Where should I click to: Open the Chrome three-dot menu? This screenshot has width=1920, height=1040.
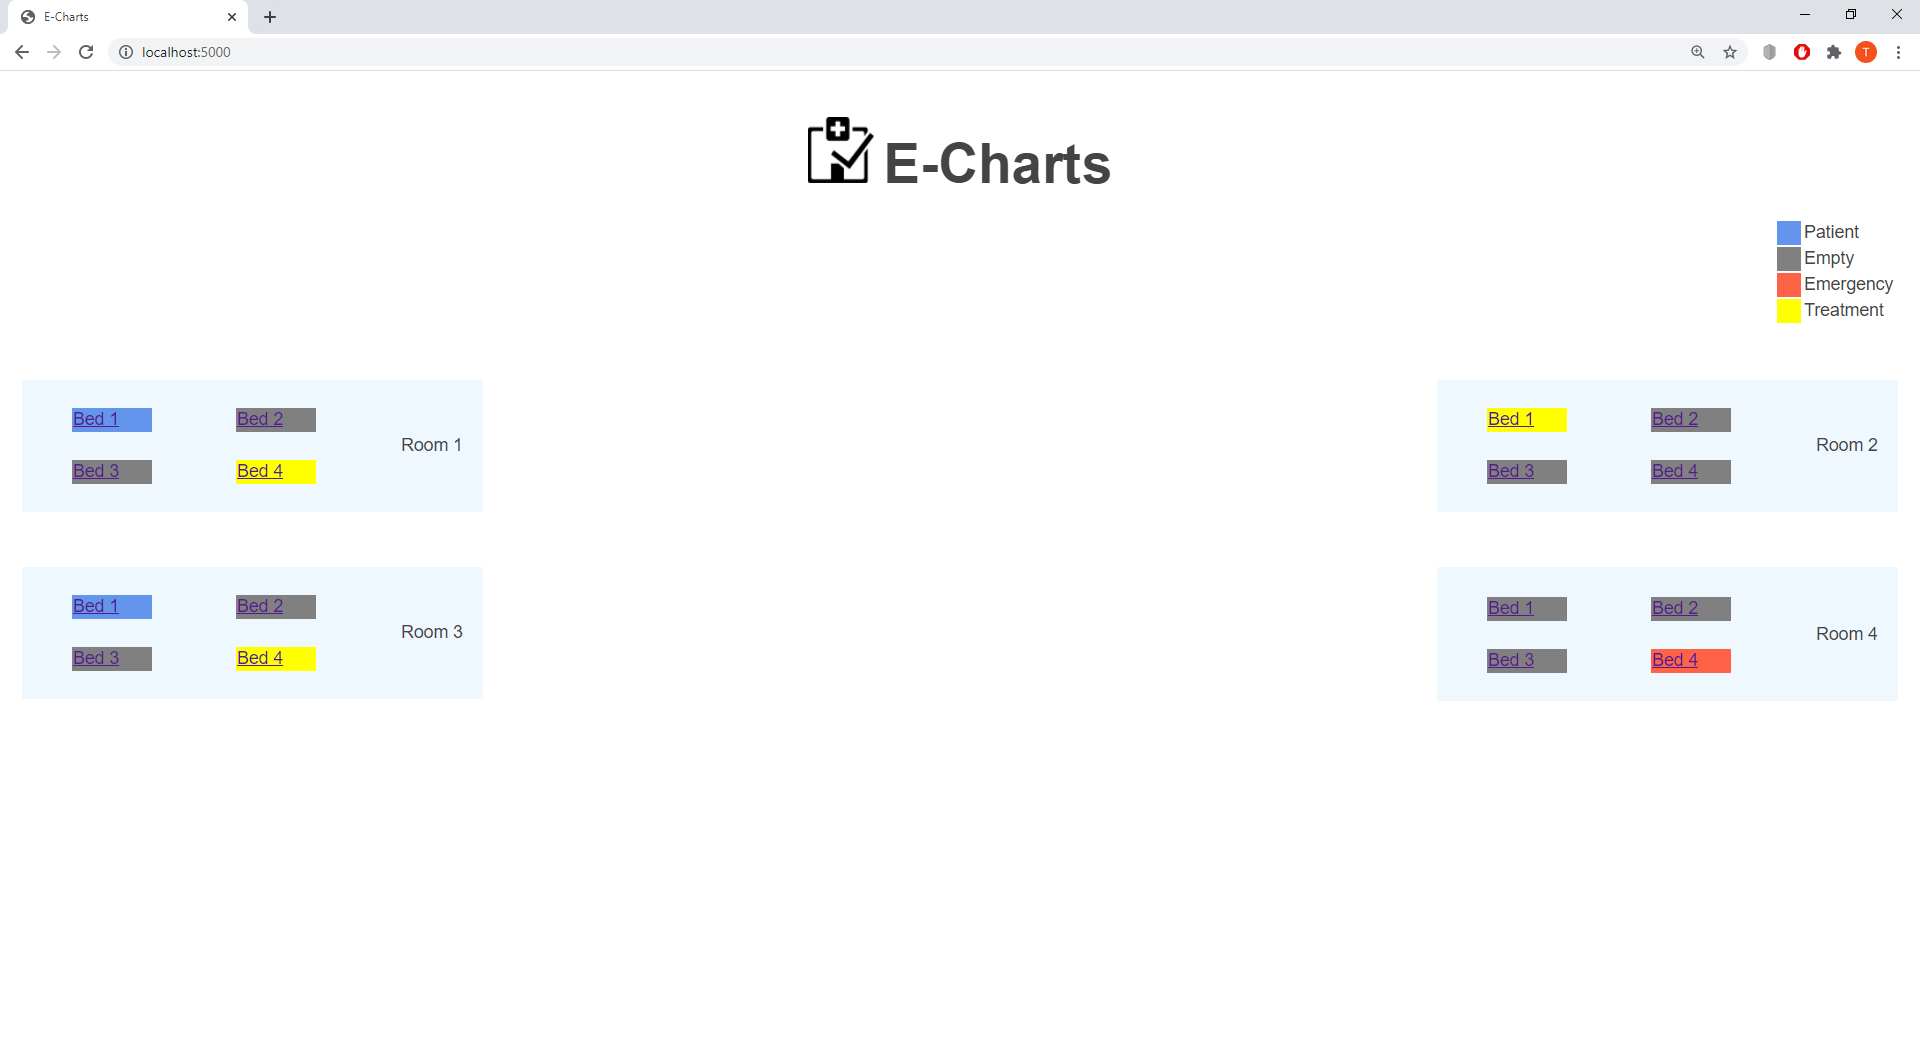coord(1898,52)
